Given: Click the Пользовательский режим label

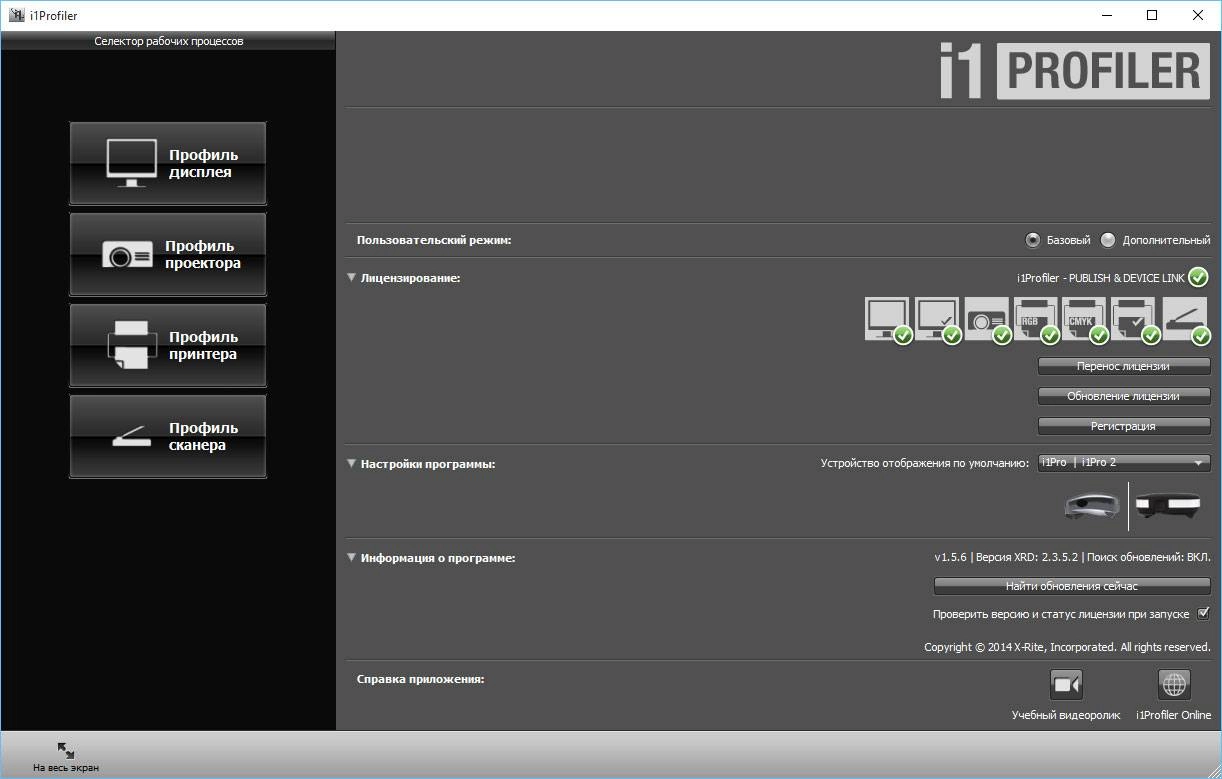Looking at the screenshot, I should pos(434,240).
